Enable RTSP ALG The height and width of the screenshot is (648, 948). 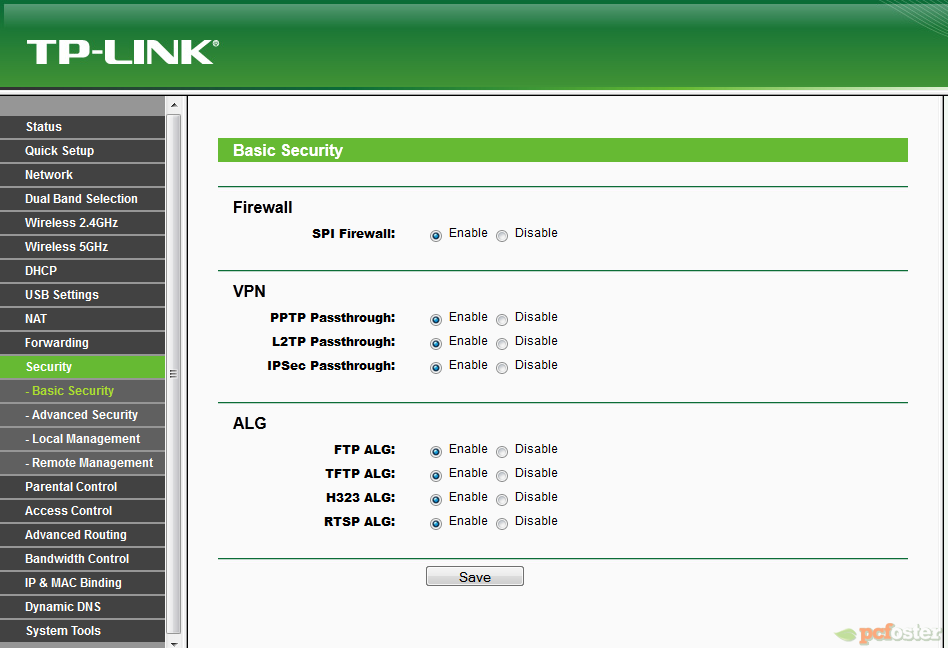point(436,523)
